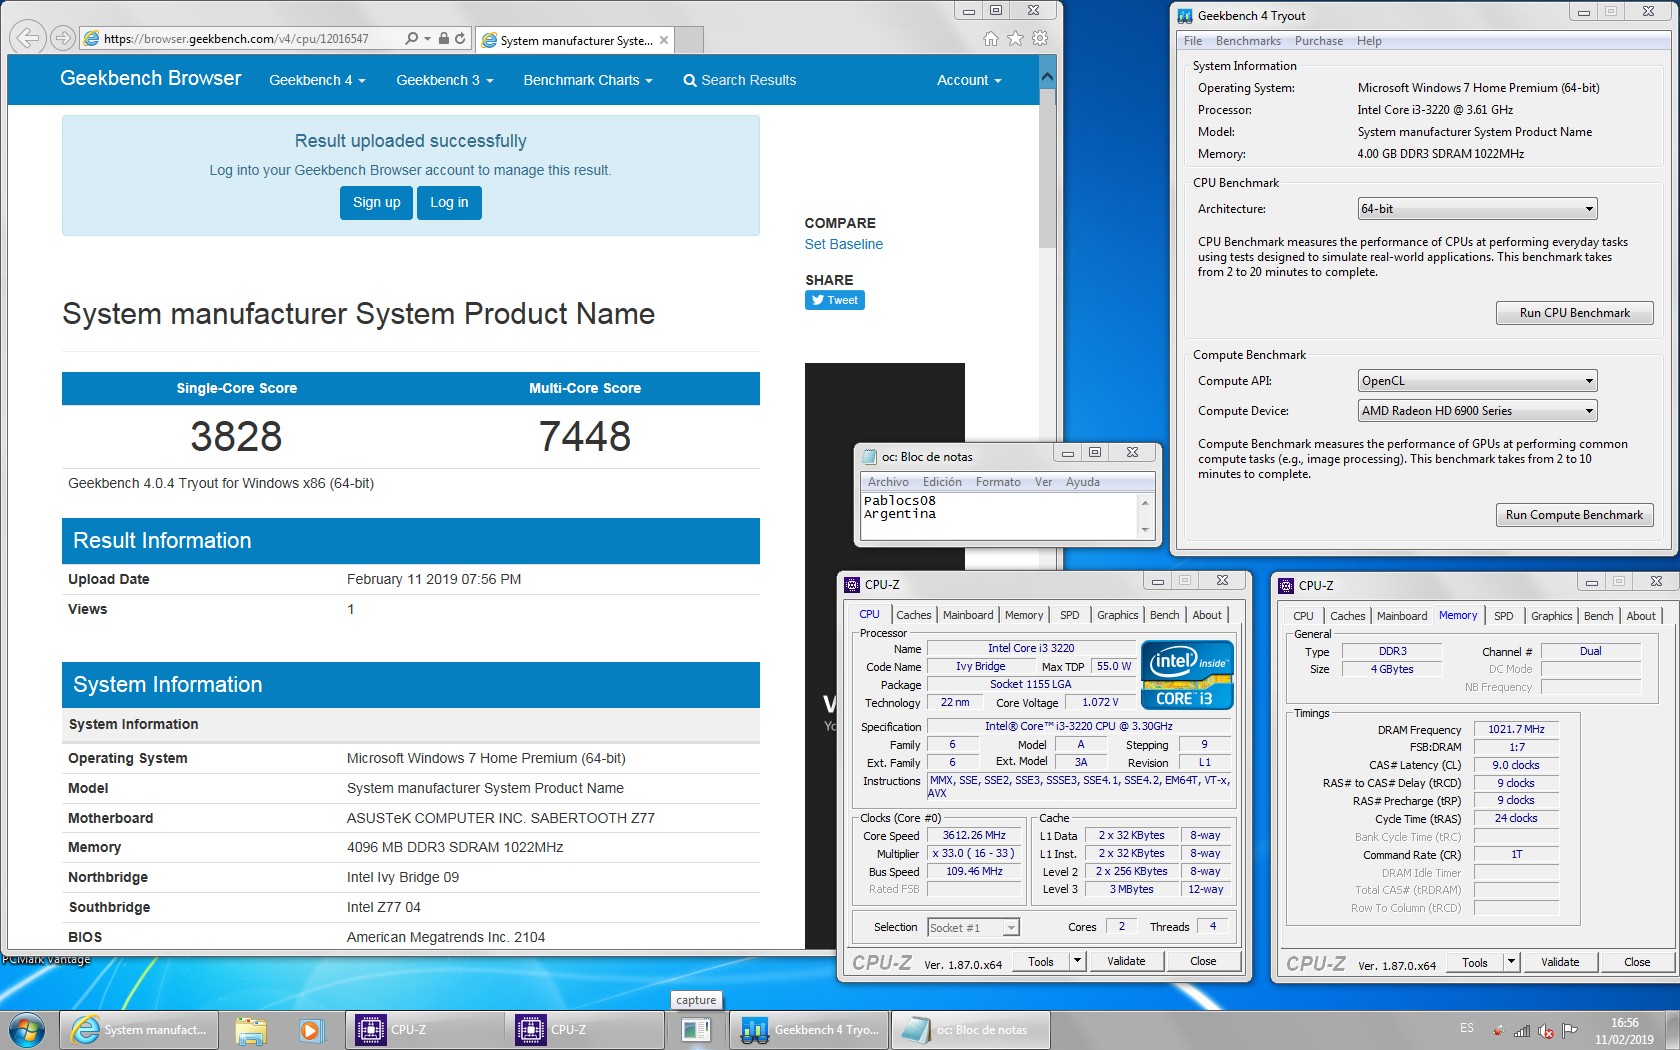Expand the Account dropdown menu
1680x1050 pixels.
[x=969, y=80]
